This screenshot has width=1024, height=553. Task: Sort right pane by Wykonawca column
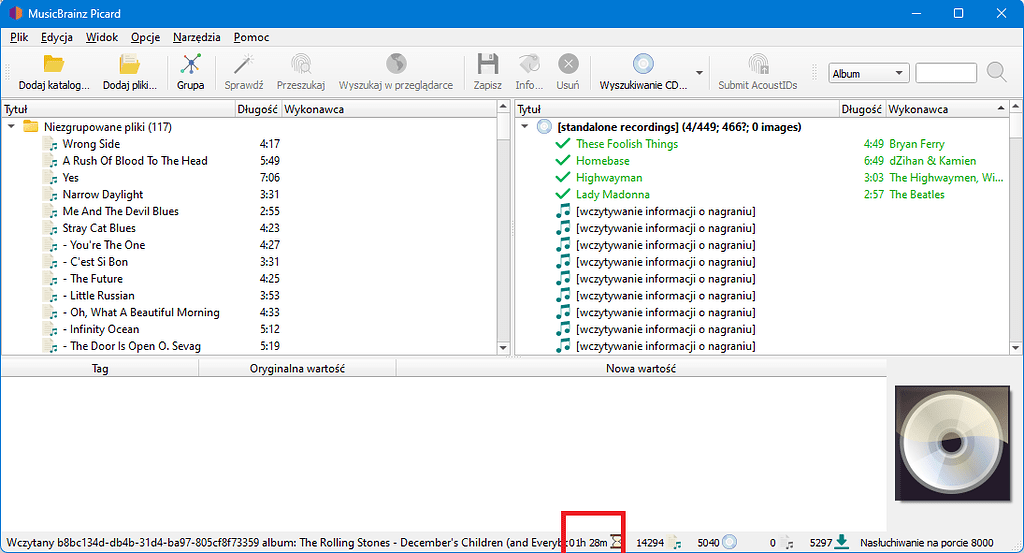tap(947, 109)
